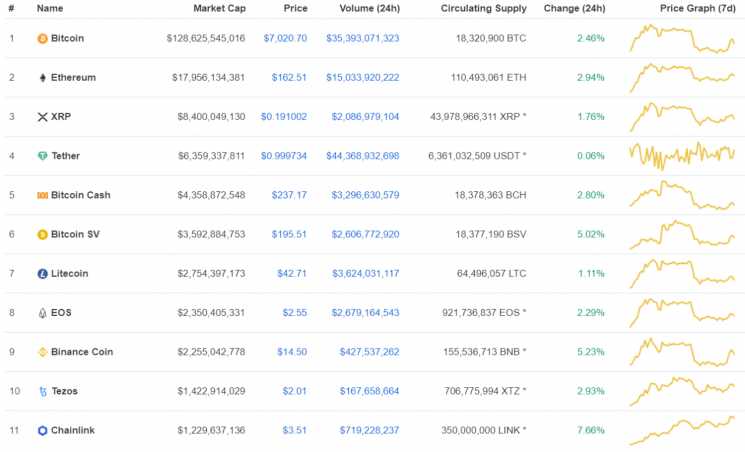Screen dimensions: 745x452
Task: Click the Price Graph (7d) header
Action: pyautogui.click(x=697, y=8)
